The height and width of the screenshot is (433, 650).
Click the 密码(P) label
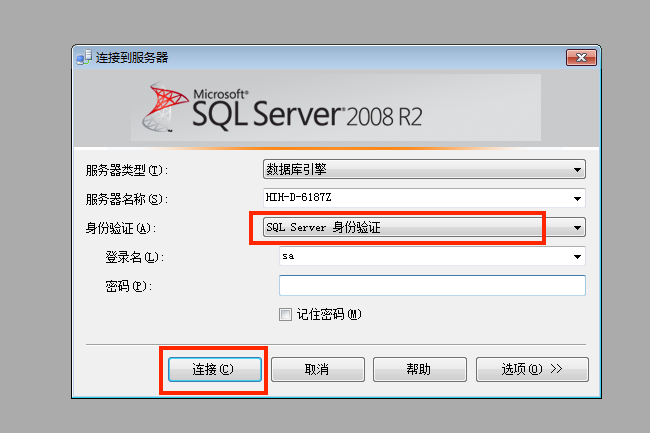pyautogui.click(x=129, y=286)
